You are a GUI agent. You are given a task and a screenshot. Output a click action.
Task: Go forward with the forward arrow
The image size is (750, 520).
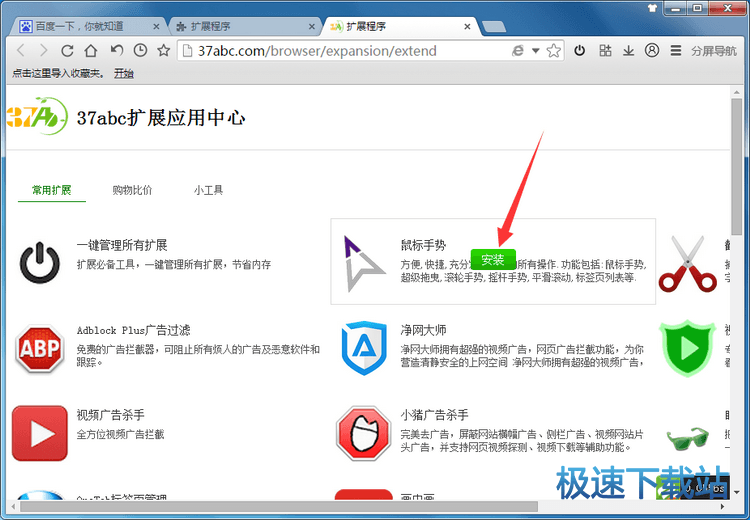tap(44, 50)
